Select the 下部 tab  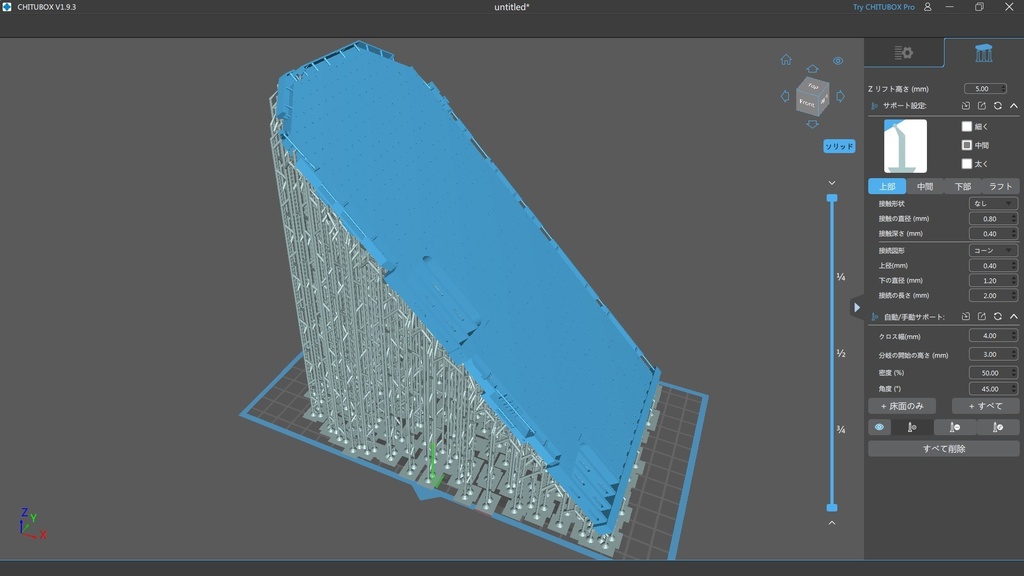tap(963, 186)
